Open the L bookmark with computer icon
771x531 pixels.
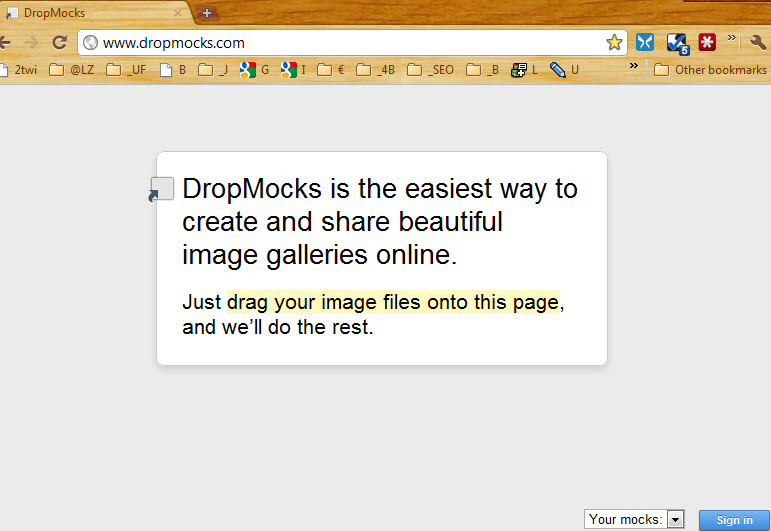(524, 70)
